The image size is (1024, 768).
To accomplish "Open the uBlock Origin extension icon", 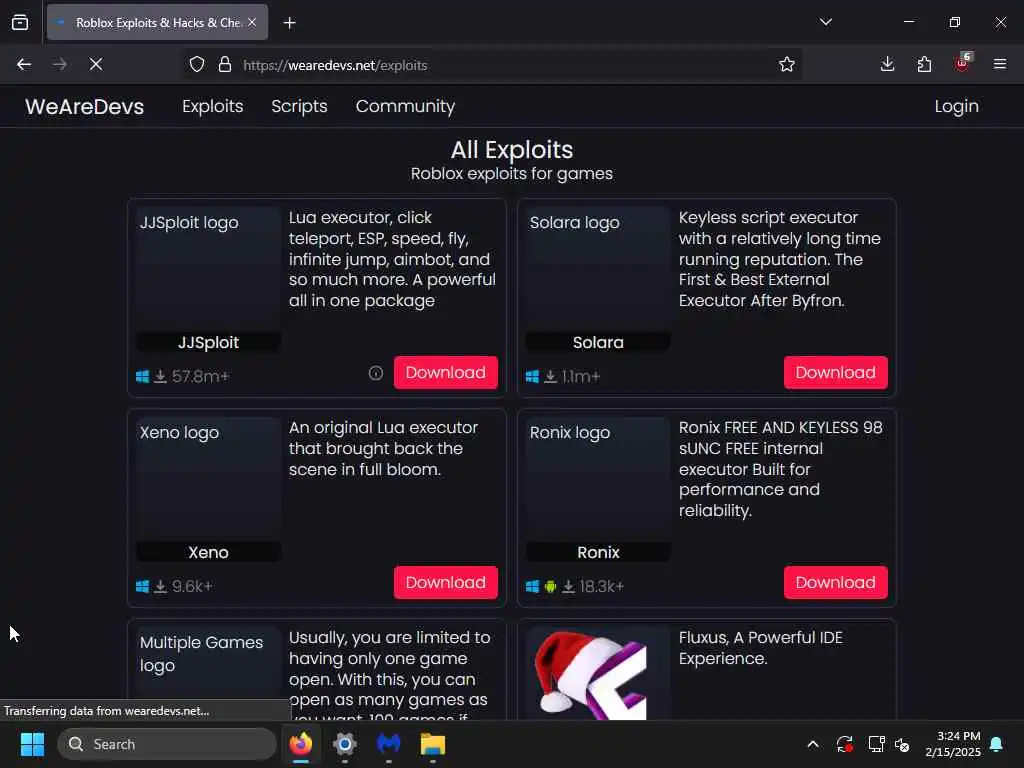I will (963, 63).
